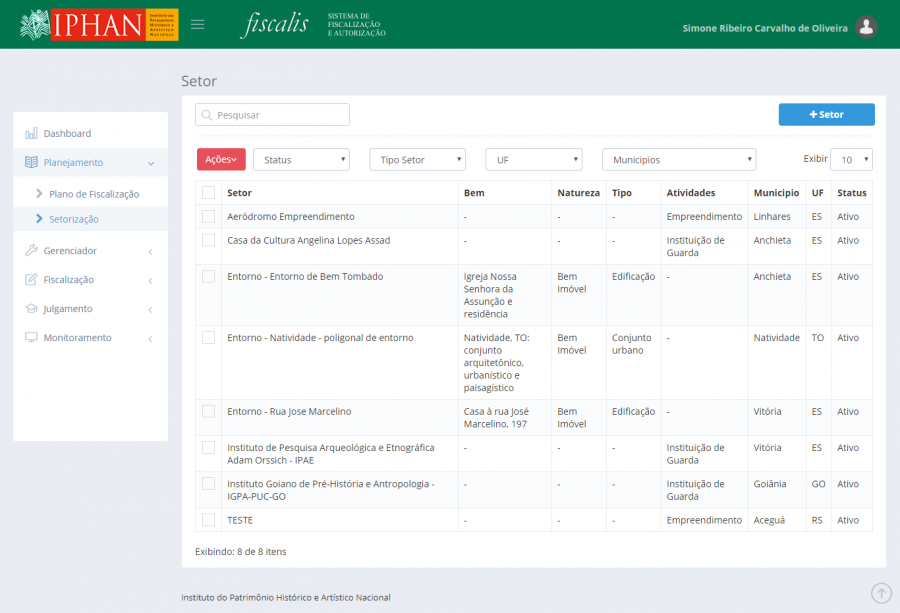This screenshot has height=613, width=900.
Task: Open the Status filter dropdown
Action: [x=301, y=160]
